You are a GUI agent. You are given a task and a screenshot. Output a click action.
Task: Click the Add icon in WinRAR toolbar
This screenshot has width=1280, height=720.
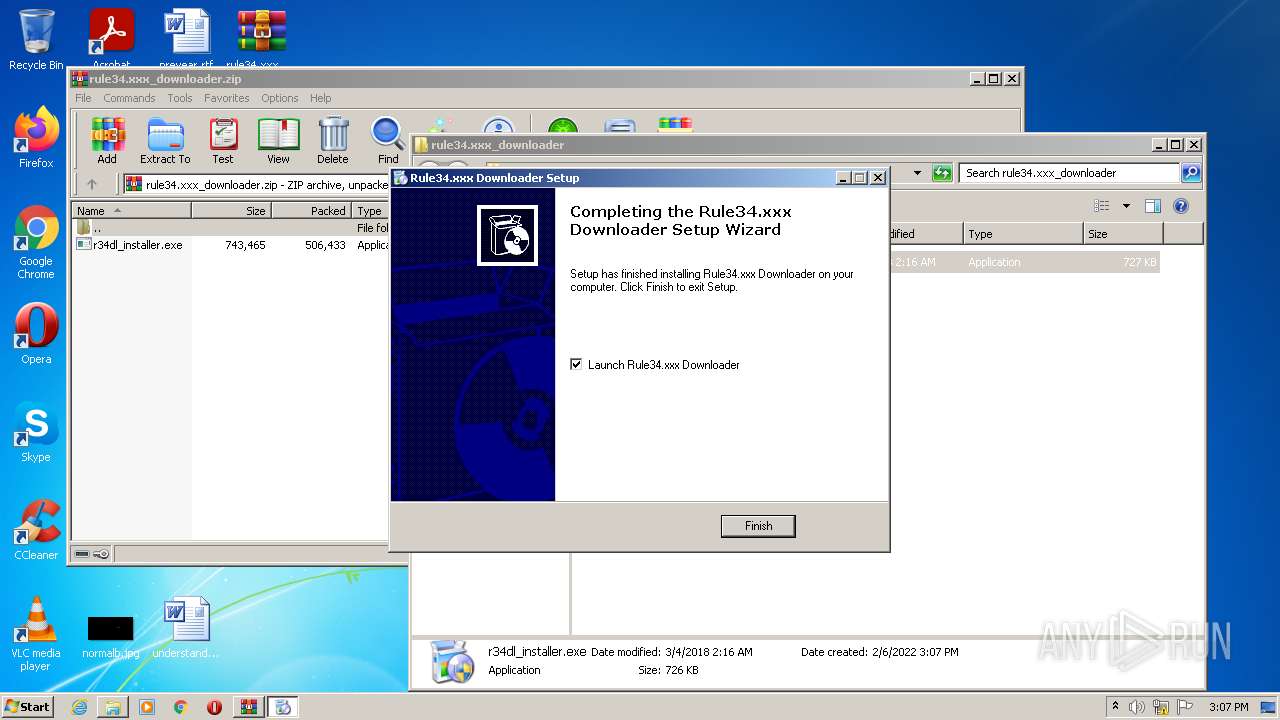click(x=107, y=141)
